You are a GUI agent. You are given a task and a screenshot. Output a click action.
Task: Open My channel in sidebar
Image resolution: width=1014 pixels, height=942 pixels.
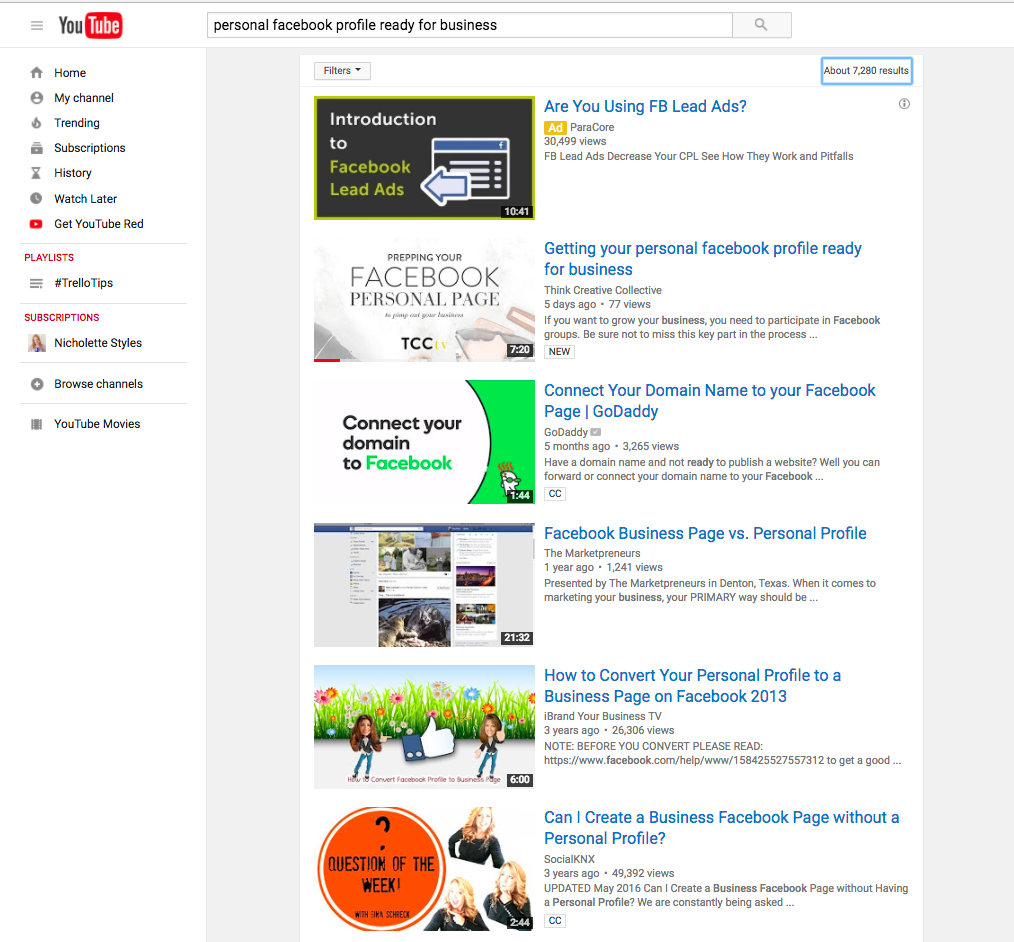point(84,98)
